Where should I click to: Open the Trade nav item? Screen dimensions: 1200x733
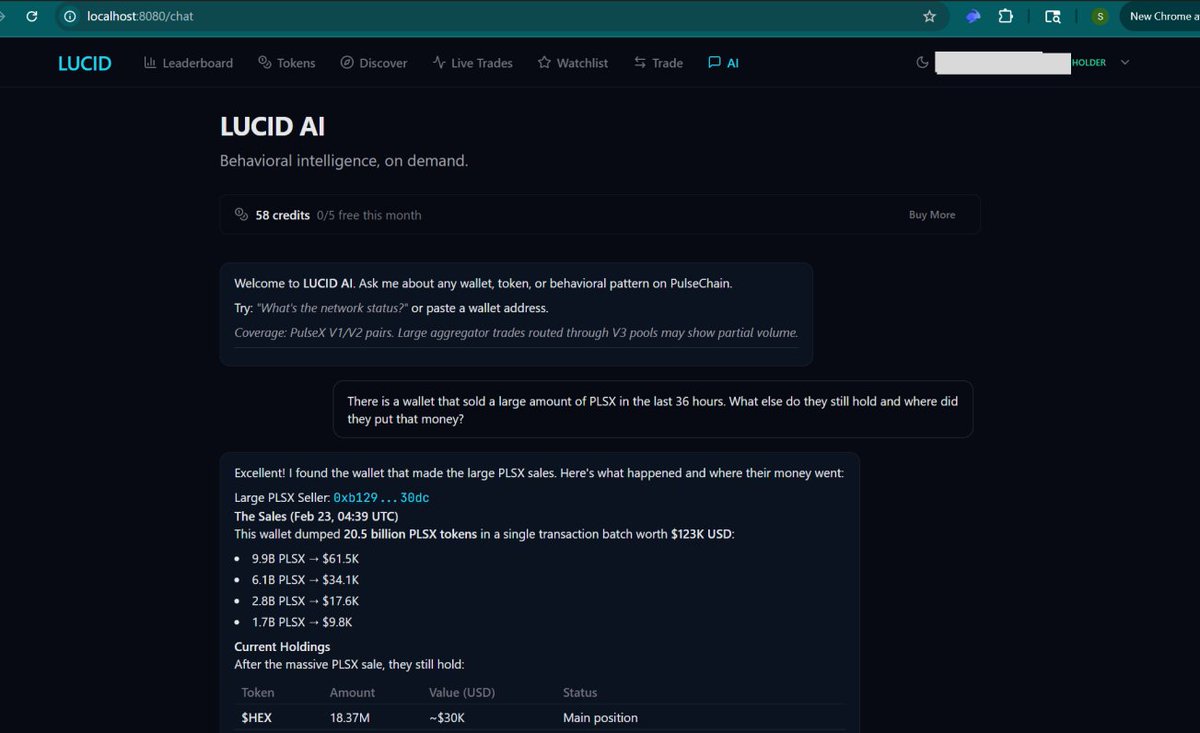click(658, 62)
